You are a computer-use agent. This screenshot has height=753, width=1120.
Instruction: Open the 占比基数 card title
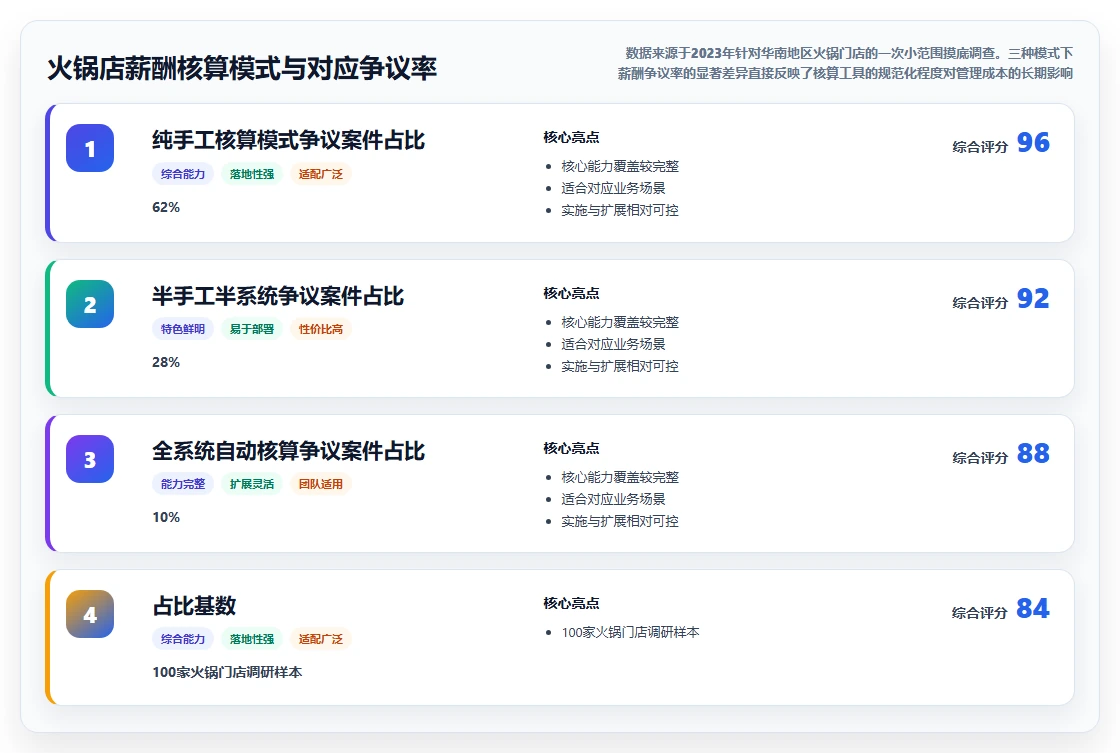pos(194,606)
